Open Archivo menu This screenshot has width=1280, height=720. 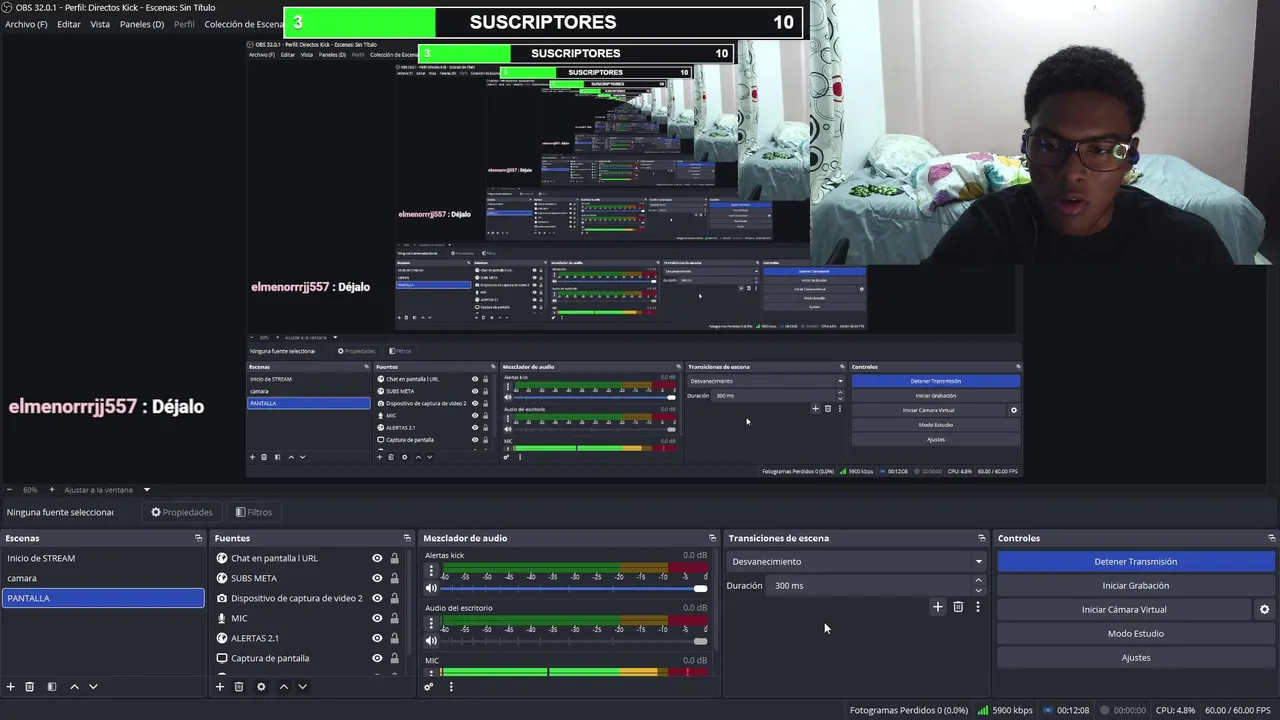click(x=26, y=24)
